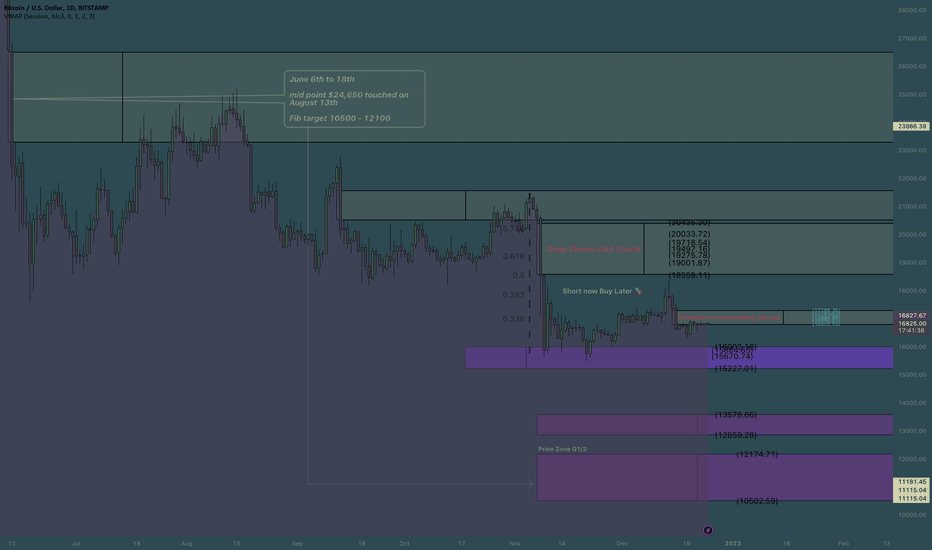Click the (13578.66) price level label

pos(735,415)
